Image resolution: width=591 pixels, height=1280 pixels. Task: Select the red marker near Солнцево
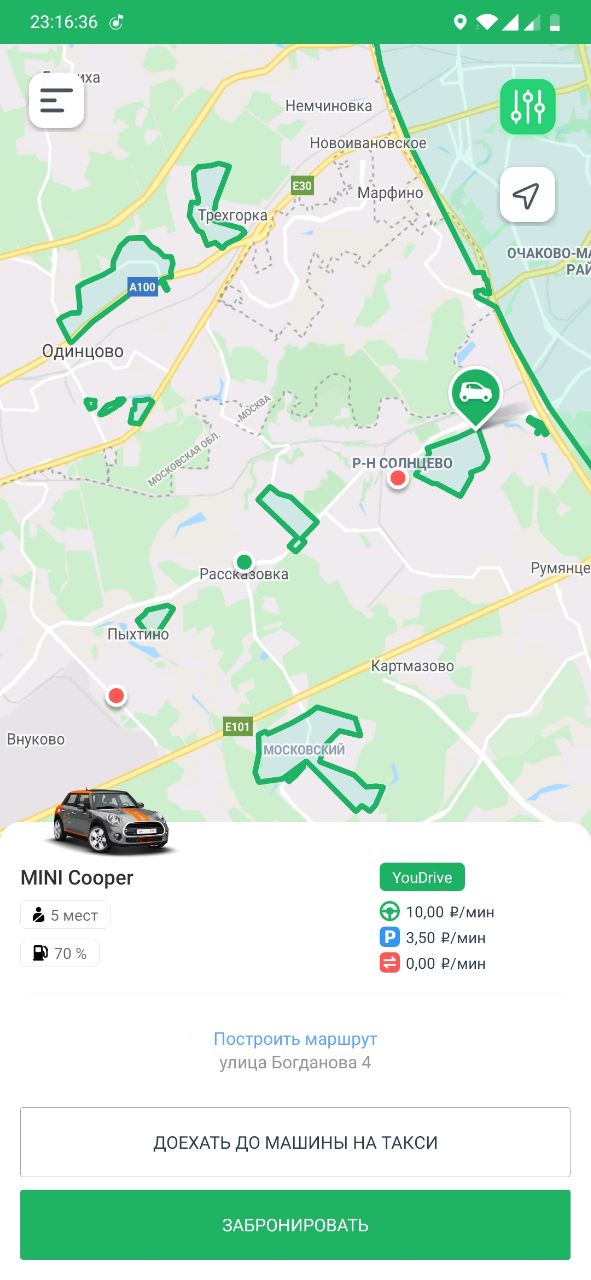(398, 479)
